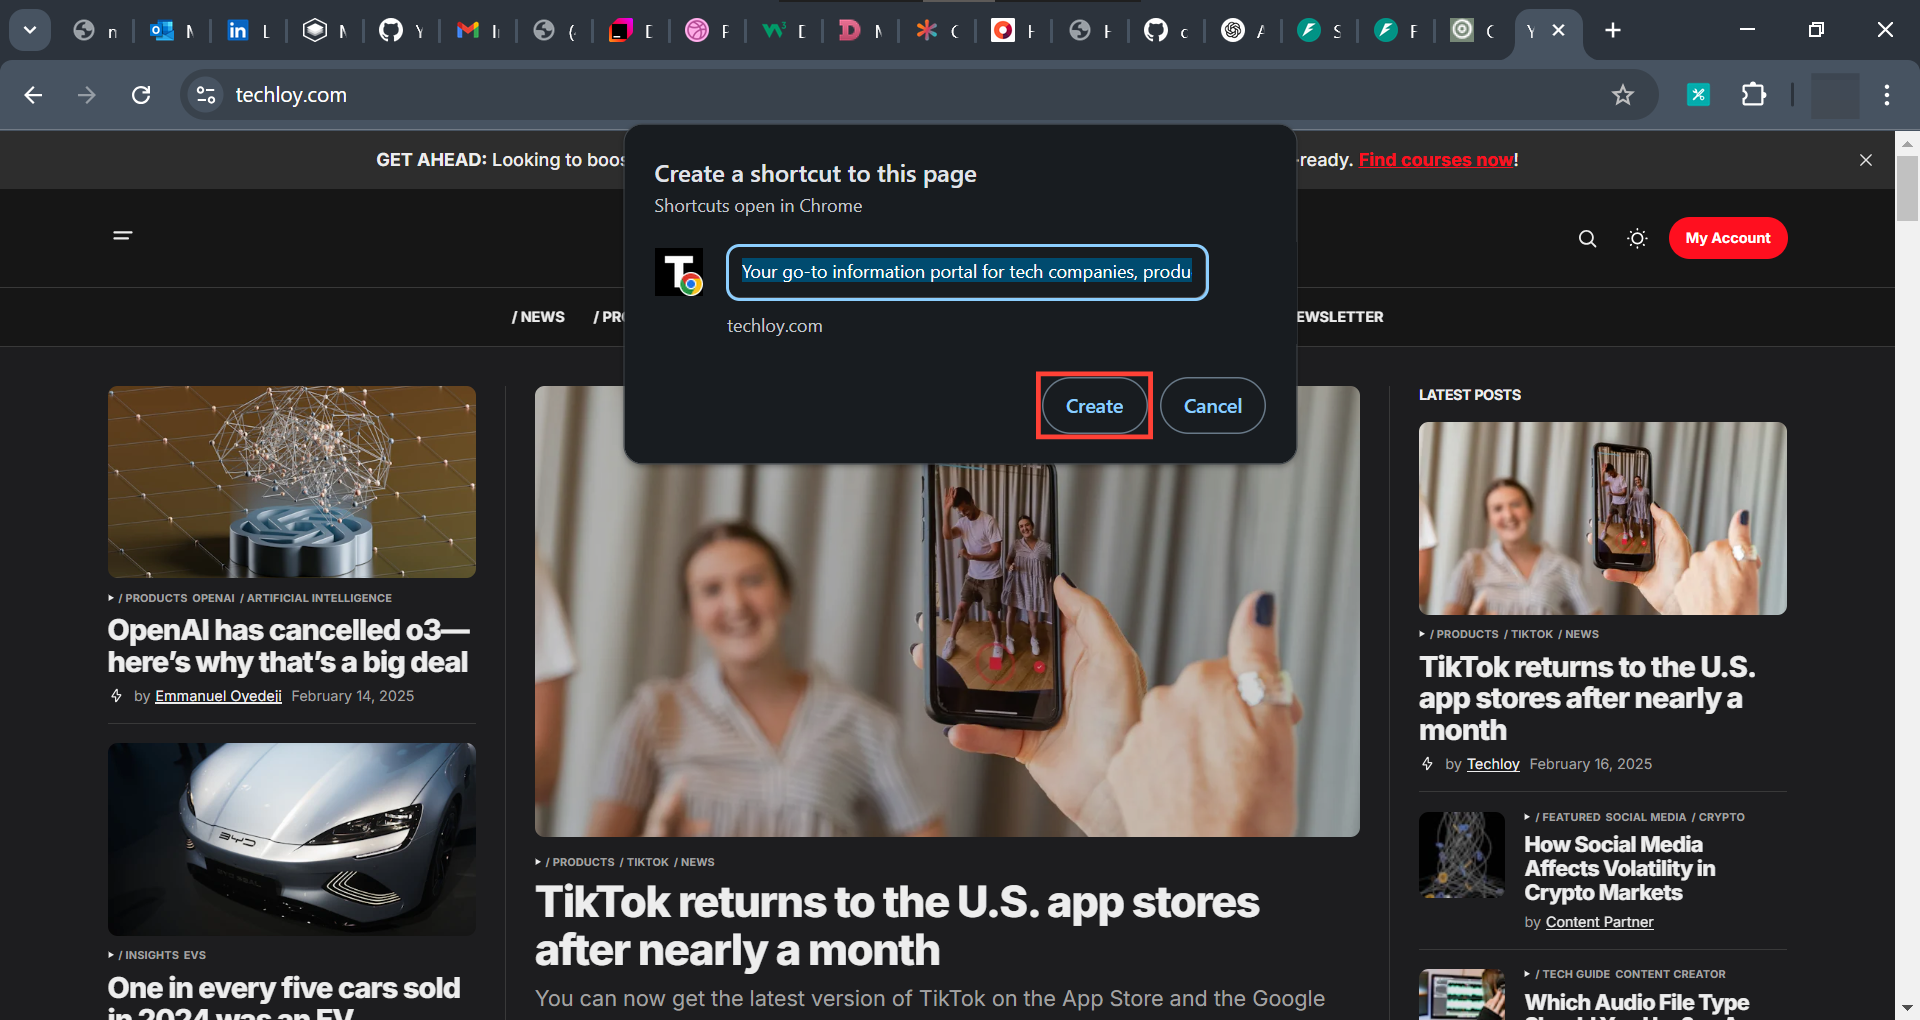
Task: Open the Latest Posts TikTok thumbnail
Action: pyautogui.click(x=1603, y=518)
